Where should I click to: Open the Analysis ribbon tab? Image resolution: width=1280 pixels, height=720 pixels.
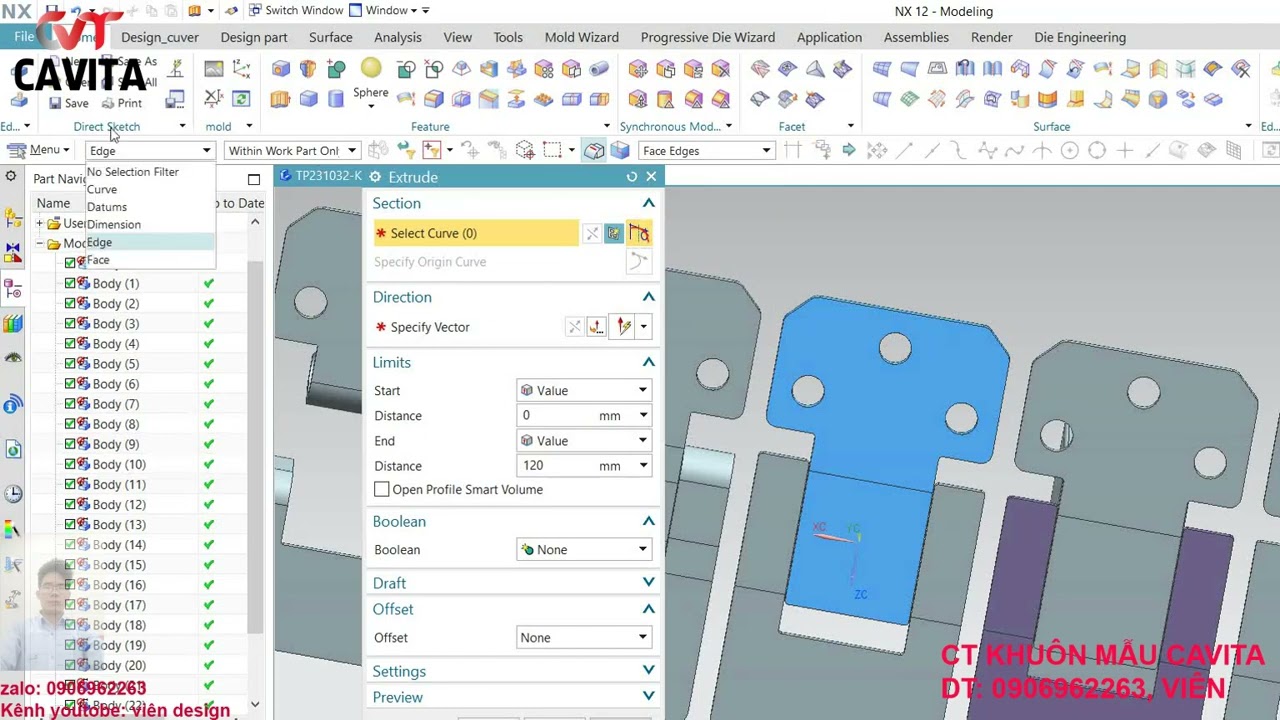coord(398,37)
